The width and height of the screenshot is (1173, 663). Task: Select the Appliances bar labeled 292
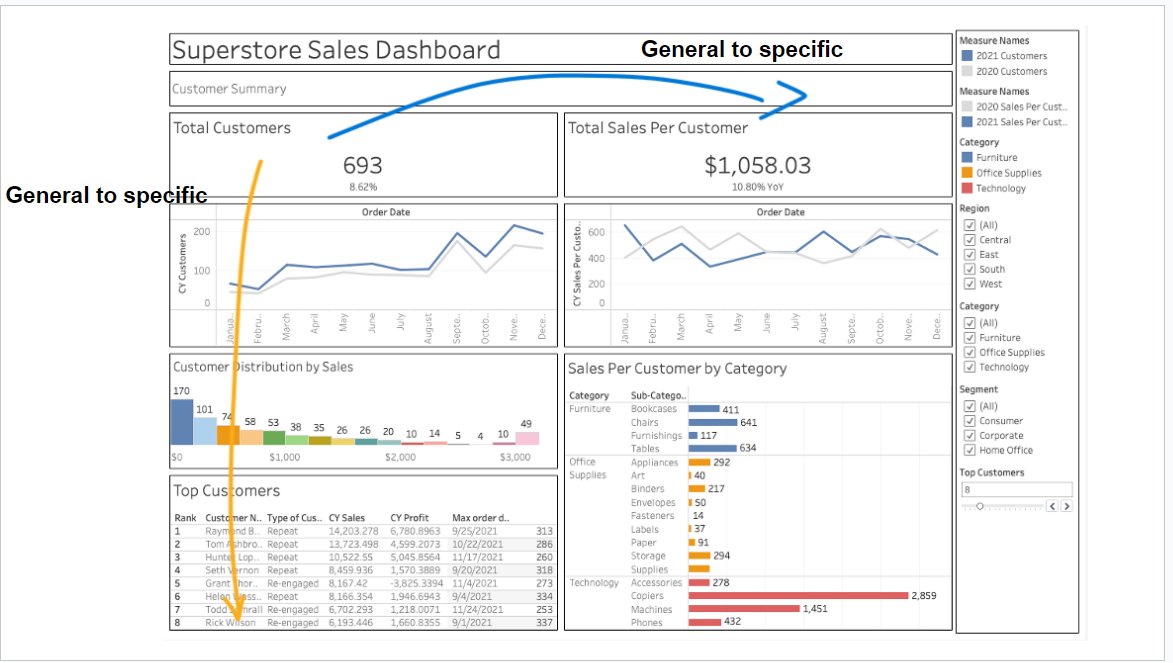(x=699, y=462)
